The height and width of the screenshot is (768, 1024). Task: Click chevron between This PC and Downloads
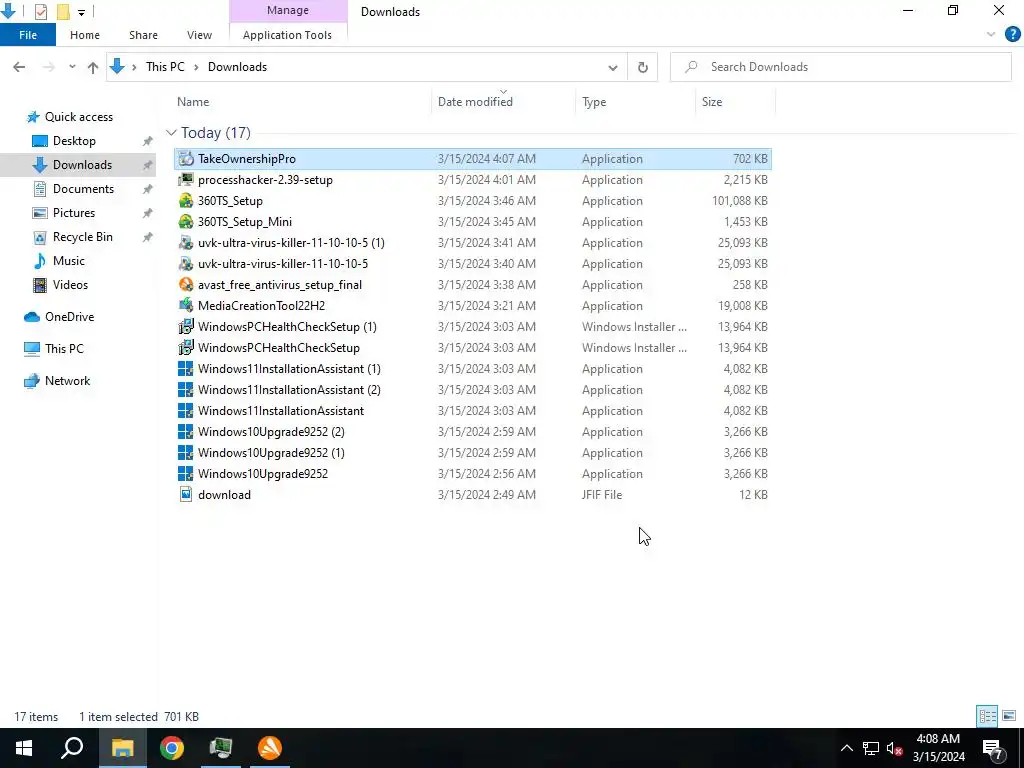coord(196,67)
